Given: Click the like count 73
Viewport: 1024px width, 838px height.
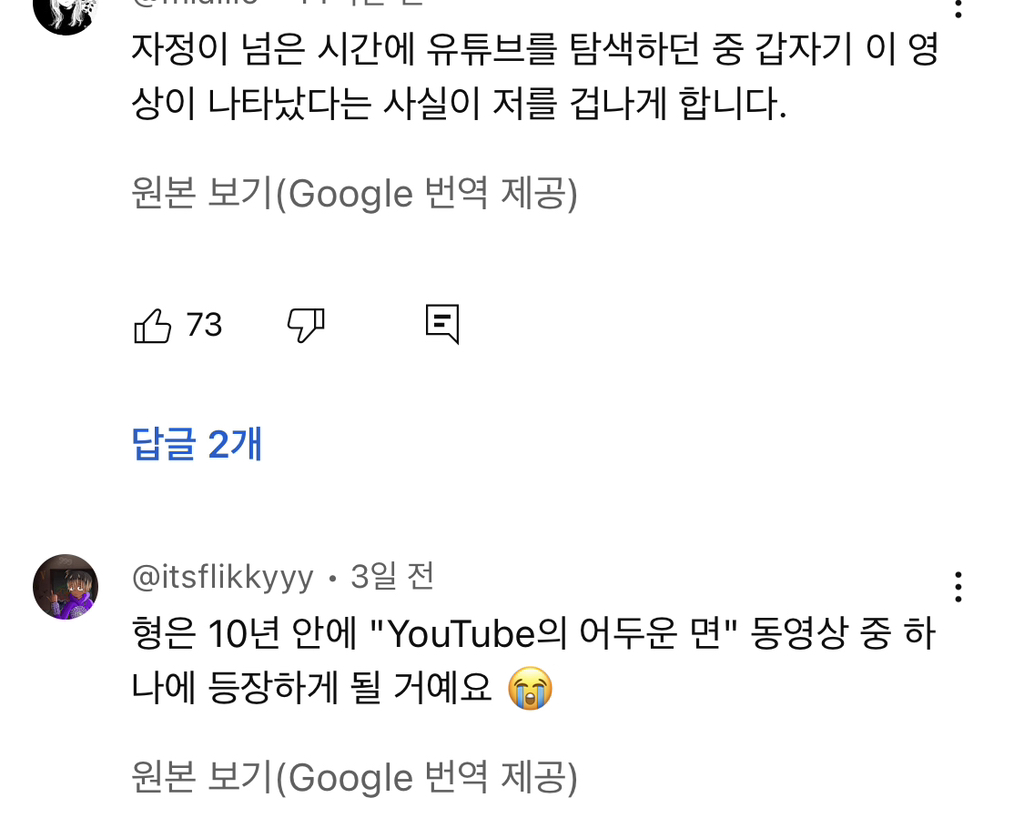Looking at the screenshot, I should pos(204,325).
